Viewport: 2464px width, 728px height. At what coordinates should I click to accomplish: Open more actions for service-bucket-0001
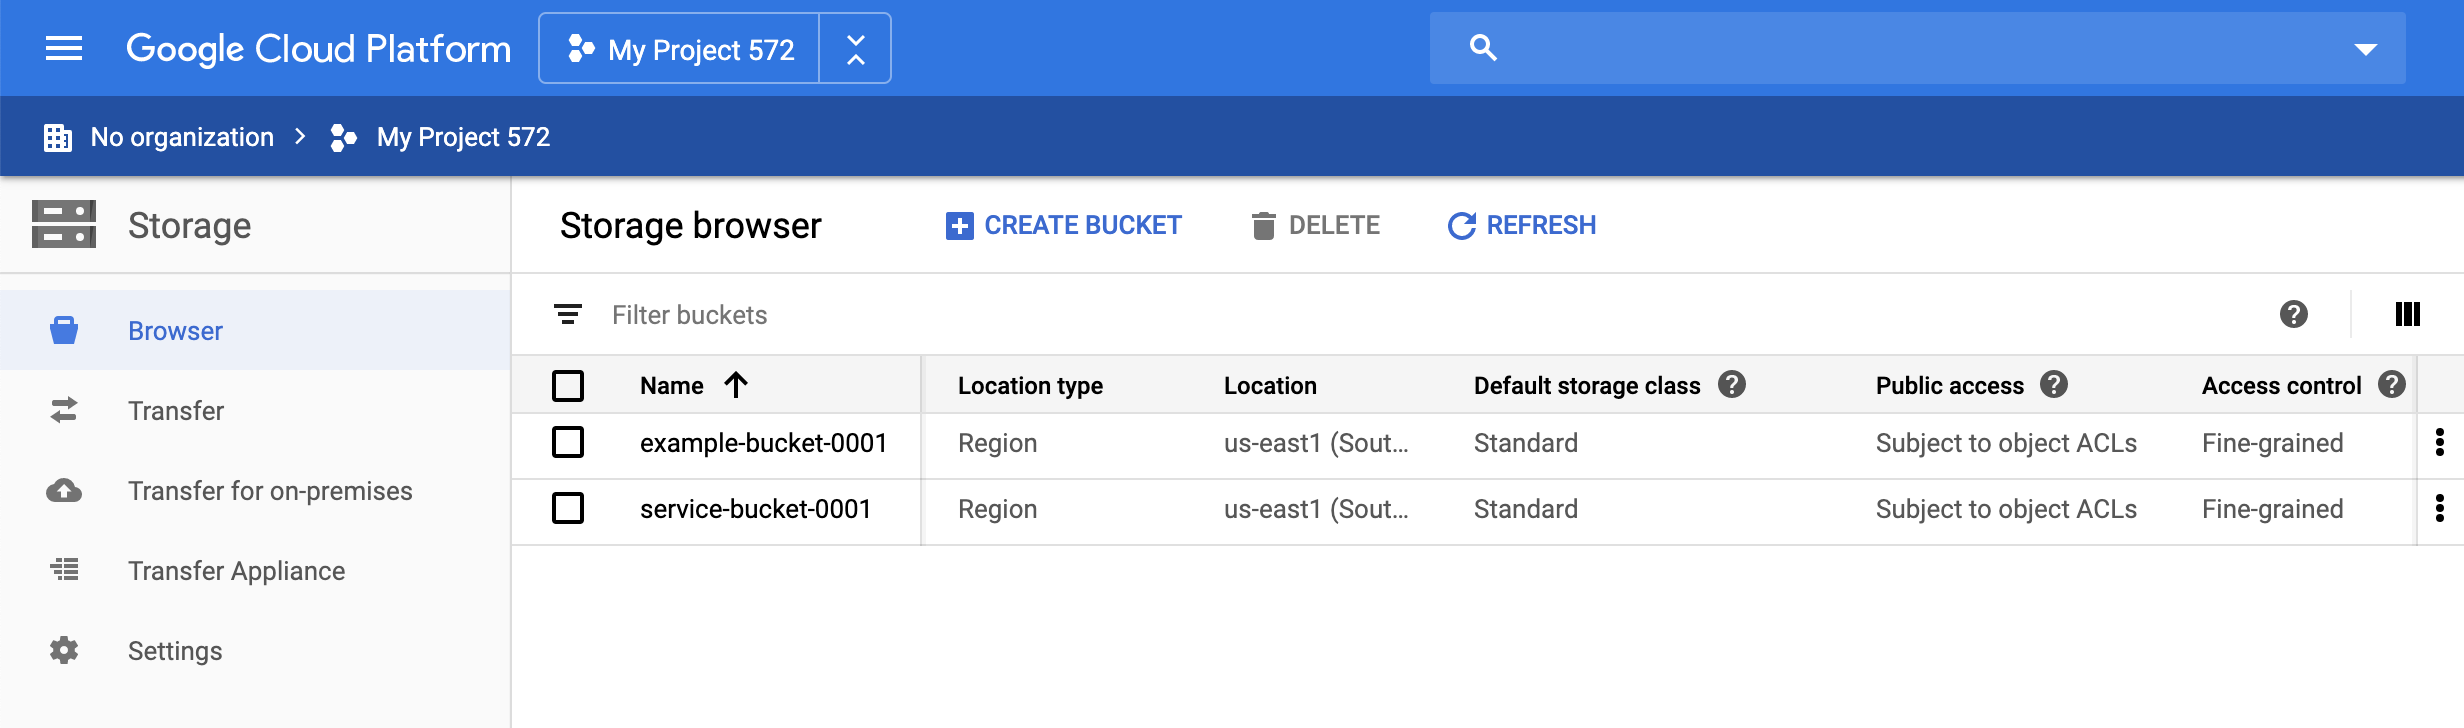tap(2440, 508)
